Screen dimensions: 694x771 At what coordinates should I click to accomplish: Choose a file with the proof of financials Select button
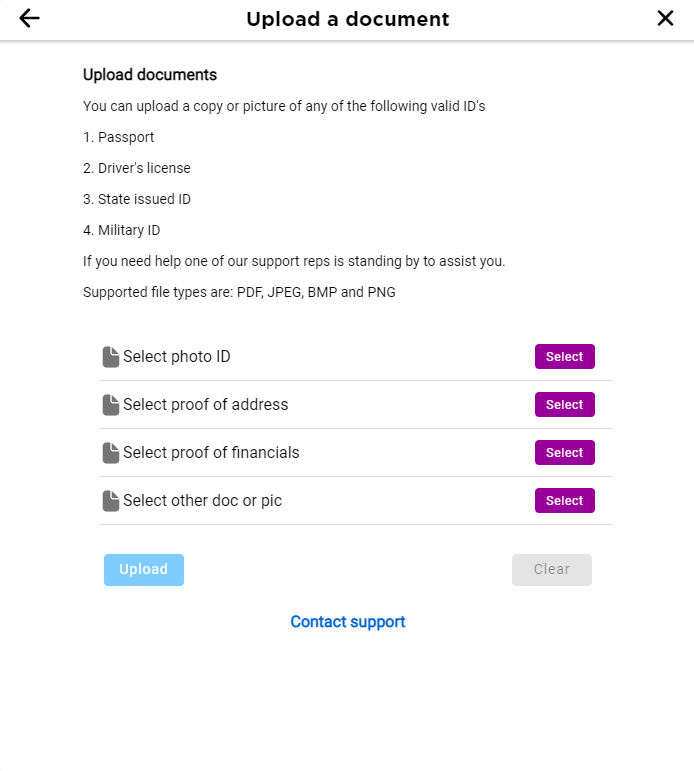point(565,452)
